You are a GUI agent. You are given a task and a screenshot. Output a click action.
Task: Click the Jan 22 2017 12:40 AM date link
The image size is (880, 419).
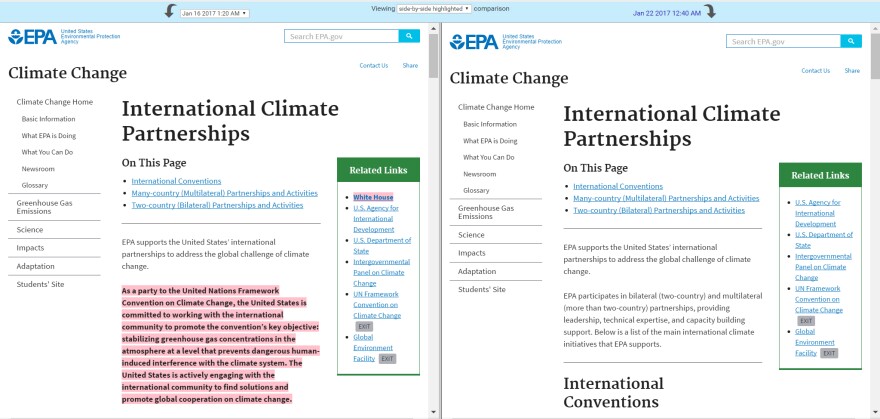[x=667, y=13]
